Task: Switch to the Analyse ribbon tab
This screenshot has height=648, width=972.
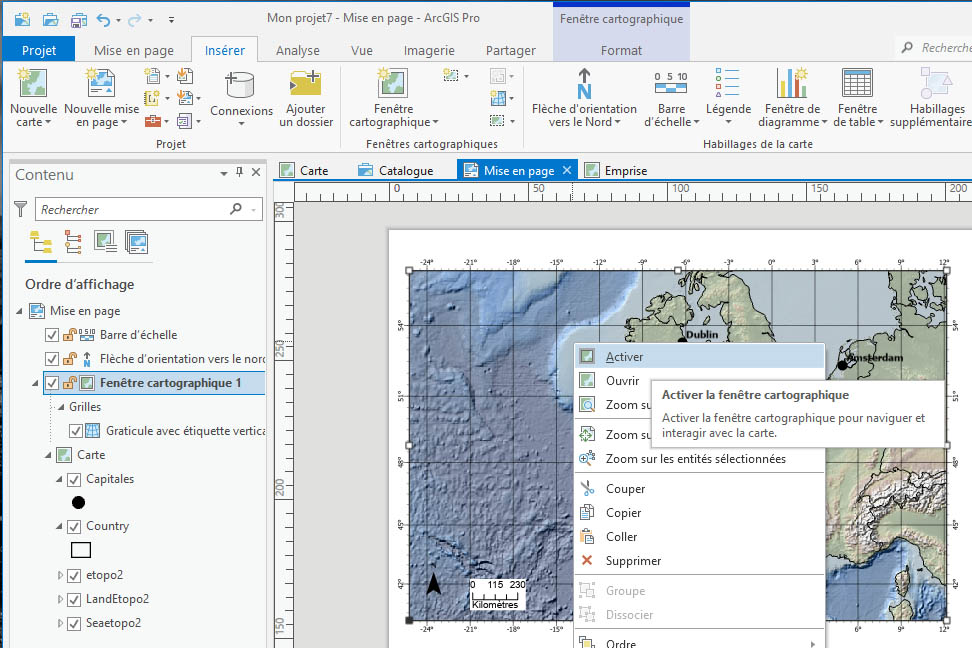Action: 298,50
